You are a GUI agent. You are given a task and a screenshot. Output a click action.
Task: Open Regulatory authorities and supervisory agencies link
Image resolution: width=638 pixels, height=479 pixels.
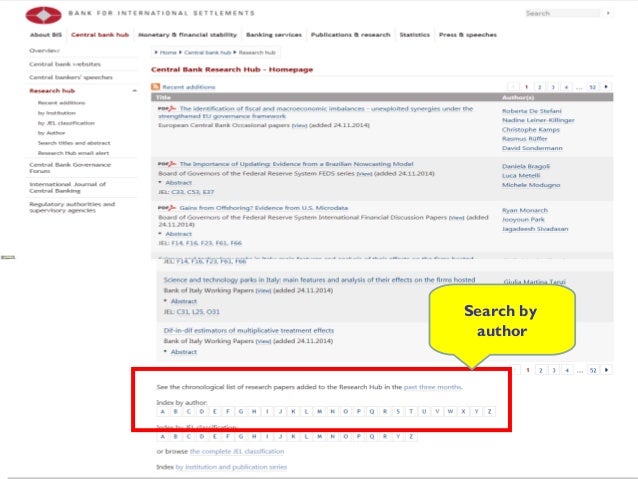pos(72,207)
